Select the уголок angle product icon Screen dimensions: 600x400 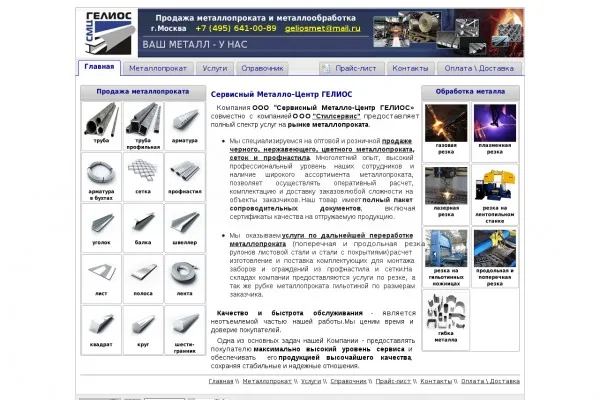(x=101, y=222)
